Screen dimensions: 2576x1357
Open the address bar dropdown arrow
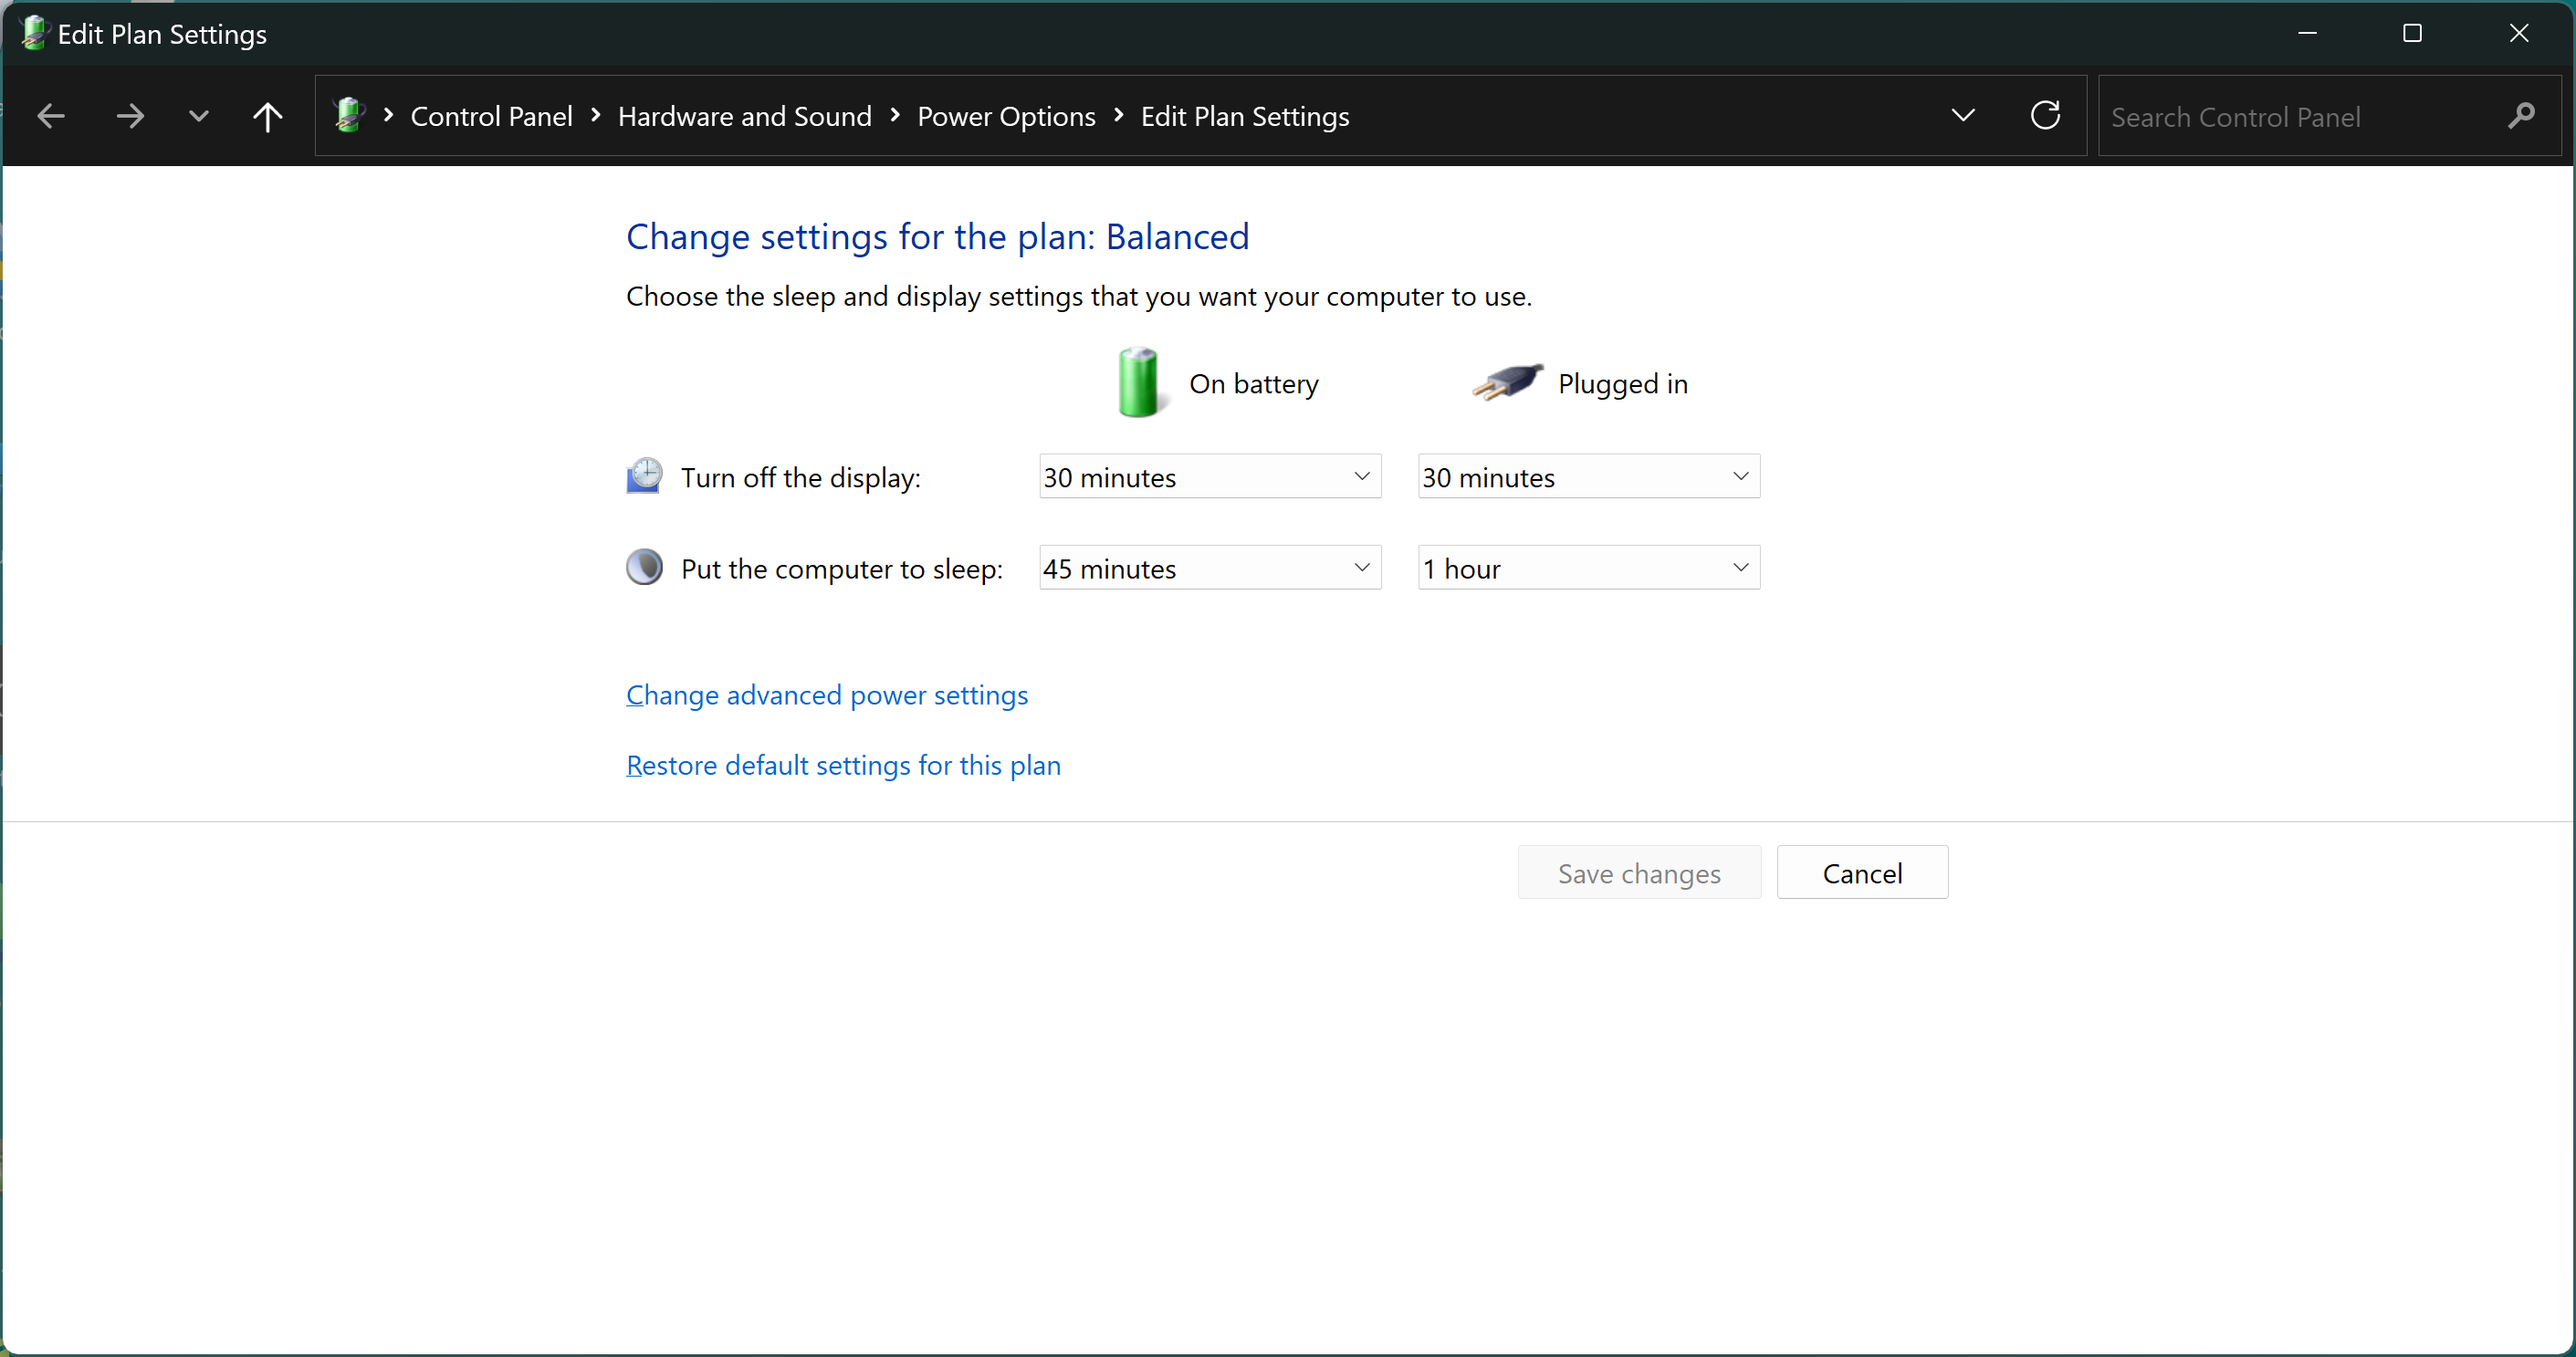click(1963, 115)
